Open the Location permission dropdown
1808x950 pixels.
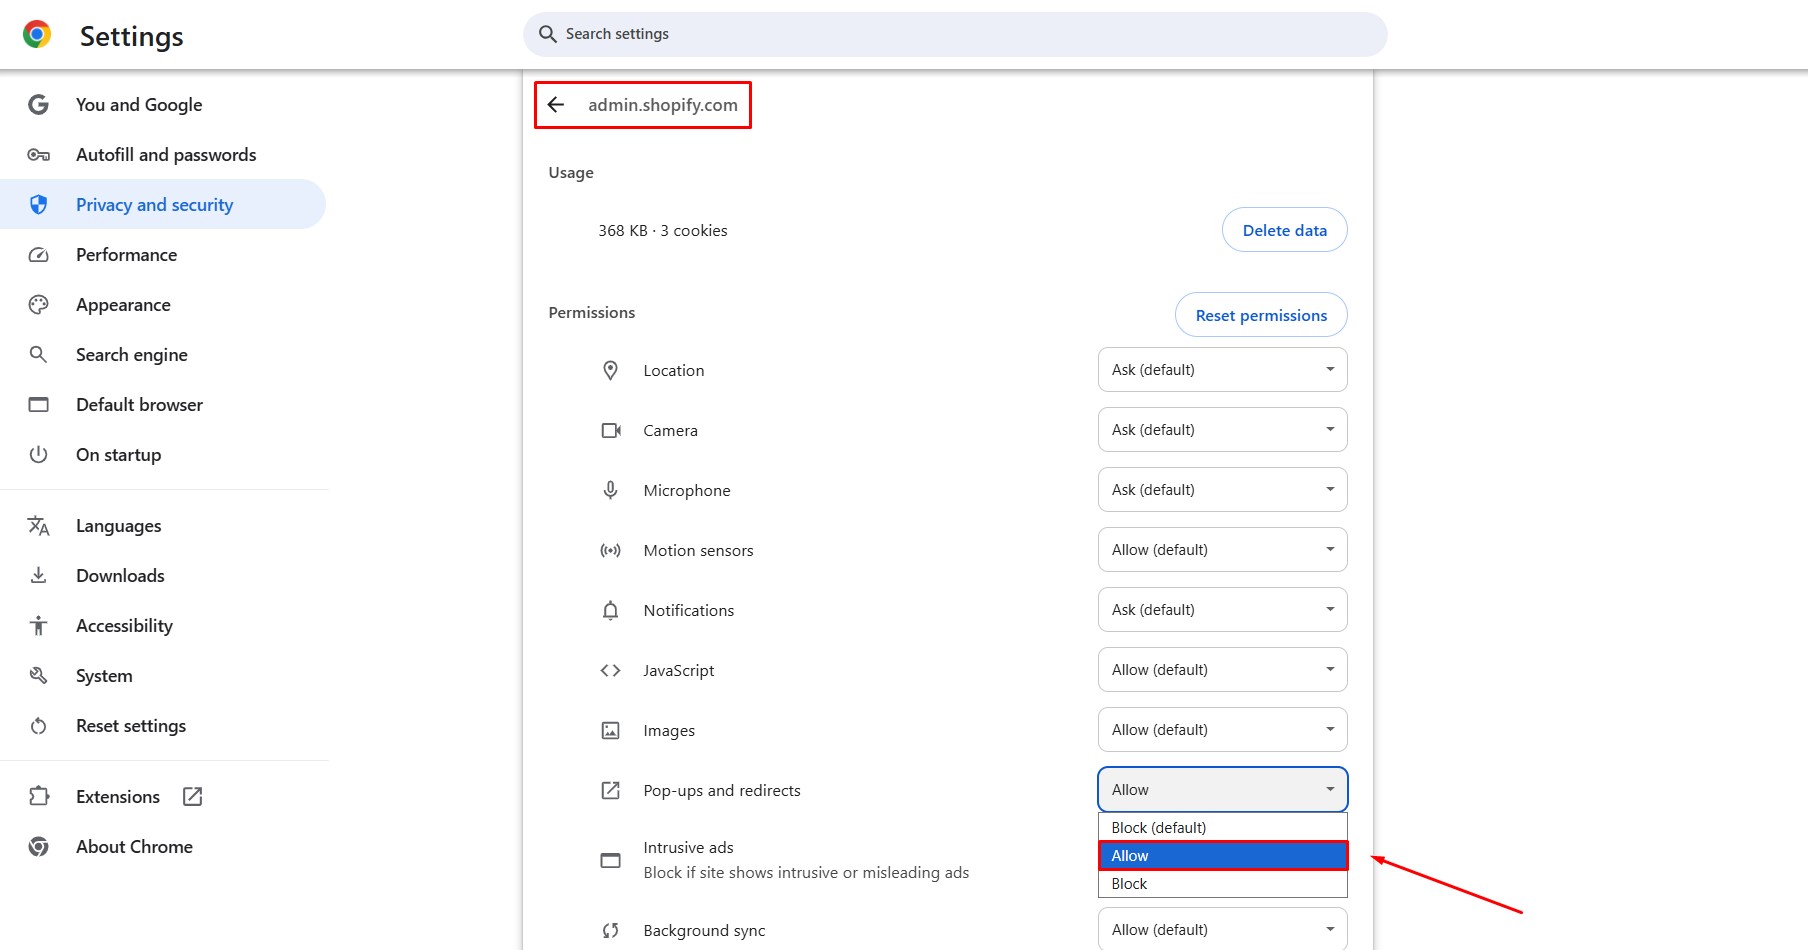click(x=1222, y=370)
